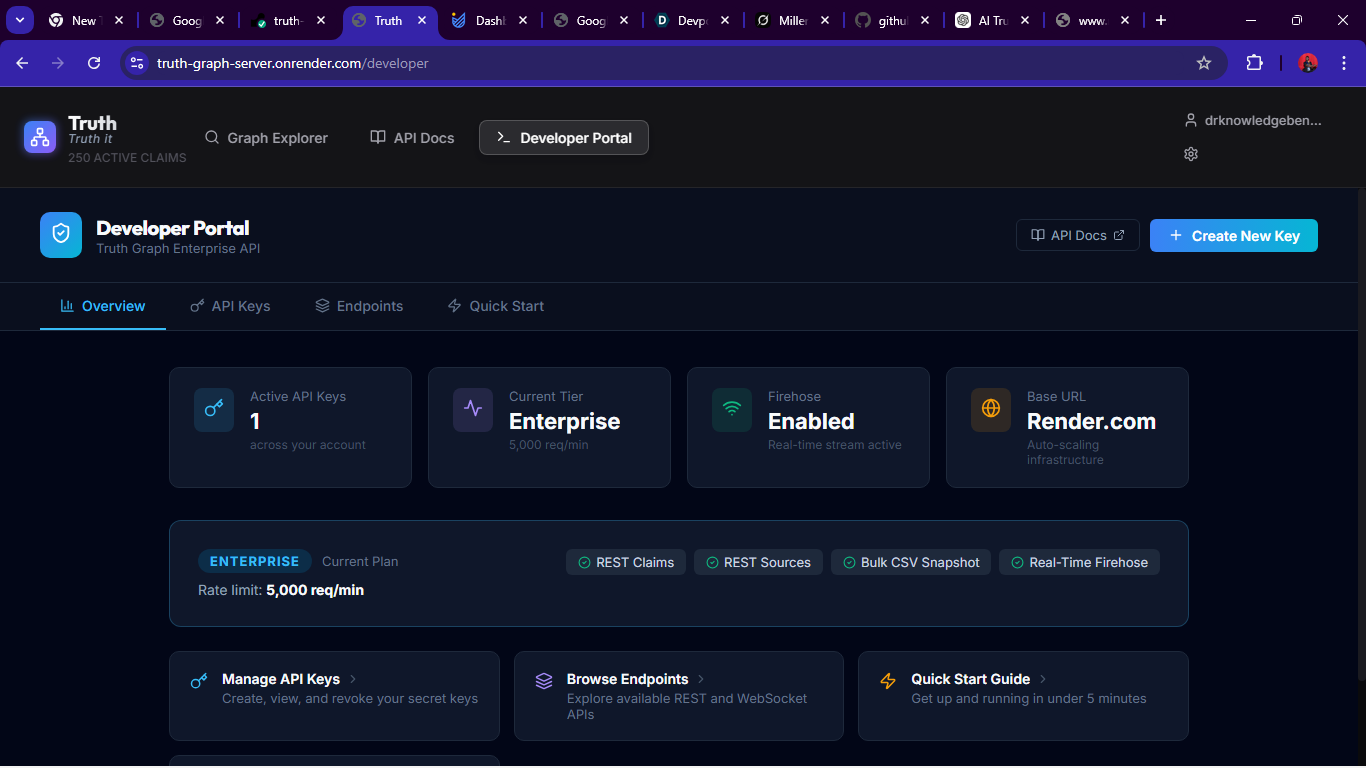Screen dimensions: 1366x768
Task: Open the browser profile avatar
Action: click(1308, 63)
